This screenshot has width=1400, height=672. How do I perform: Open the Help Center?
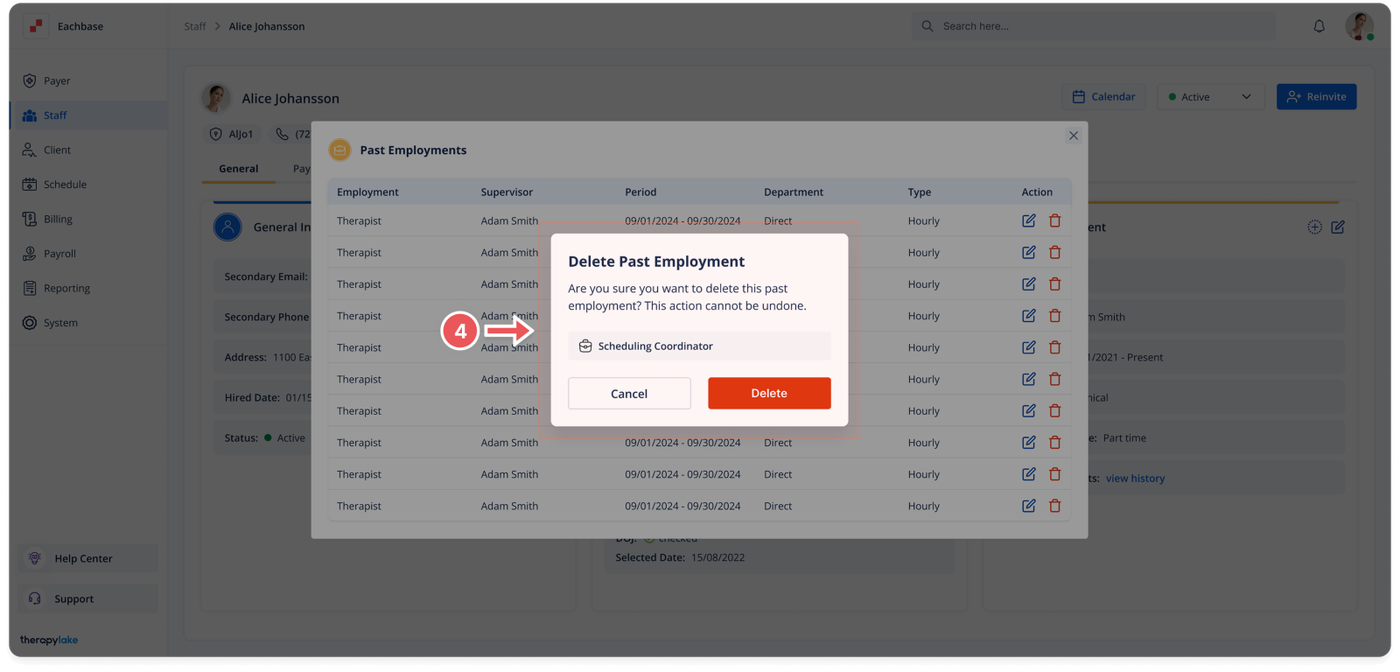(x=88, y=558)
